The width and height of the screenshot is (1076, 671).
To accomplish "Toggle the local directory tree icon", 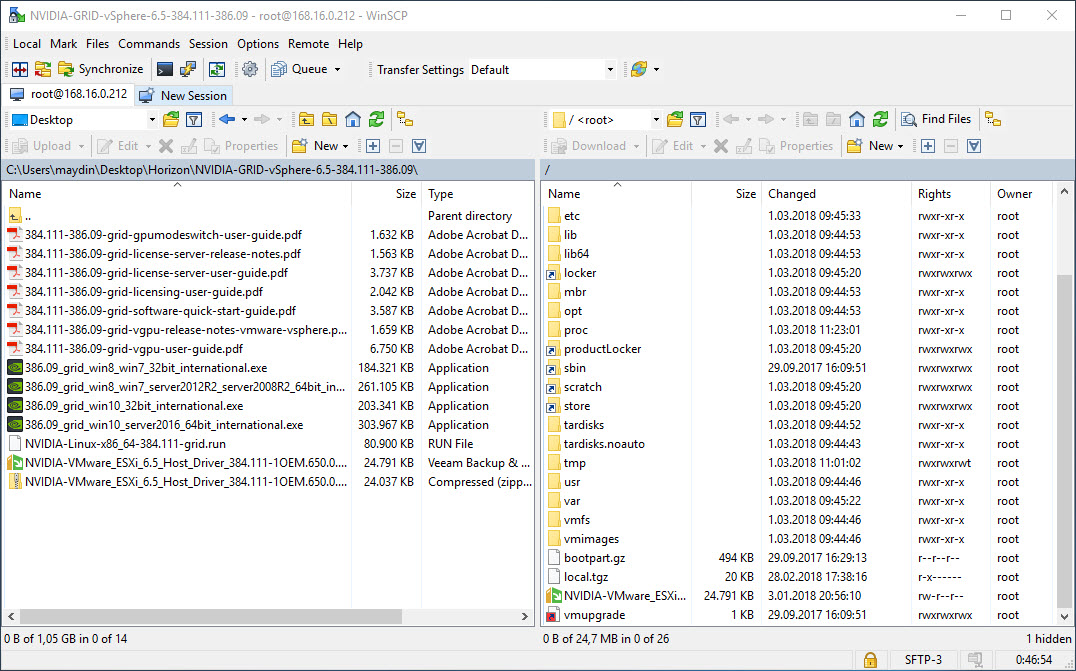I will pos(405,120).
